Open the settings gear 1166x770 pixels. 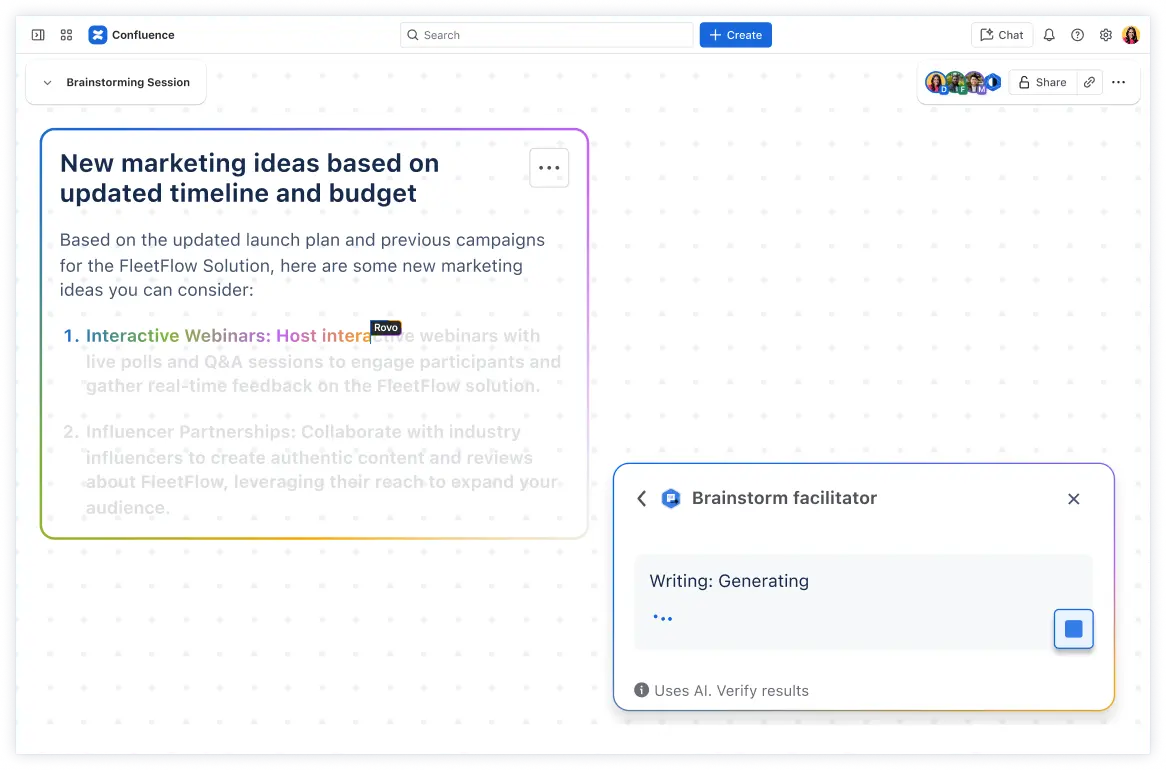pyautogui.click(x=1105, y=35)
